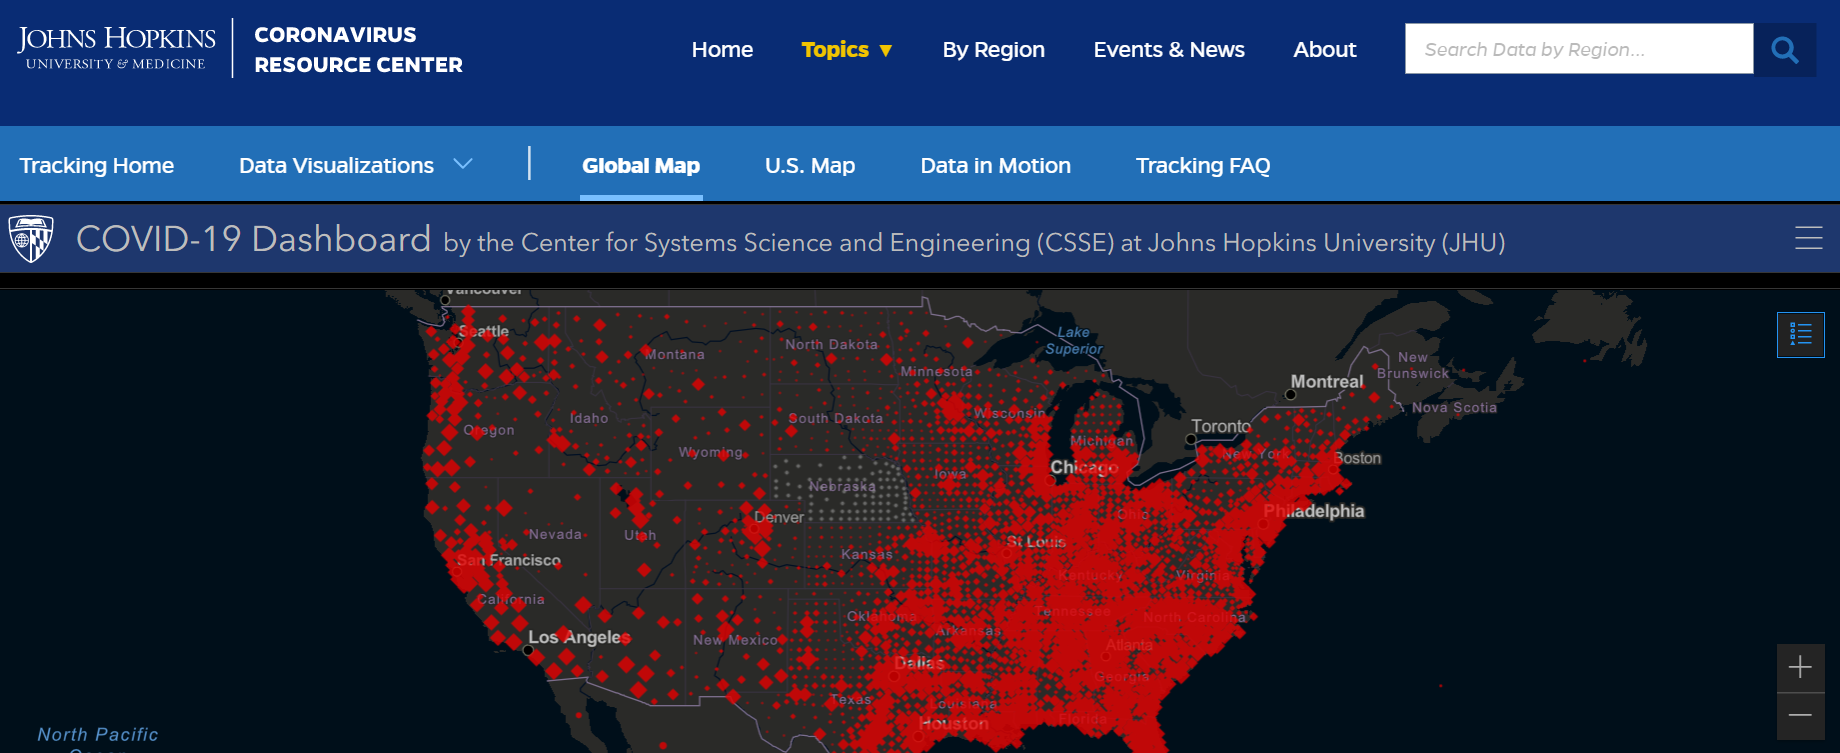
Task: Zoom in on the map
Action: tap(1800, 668)
